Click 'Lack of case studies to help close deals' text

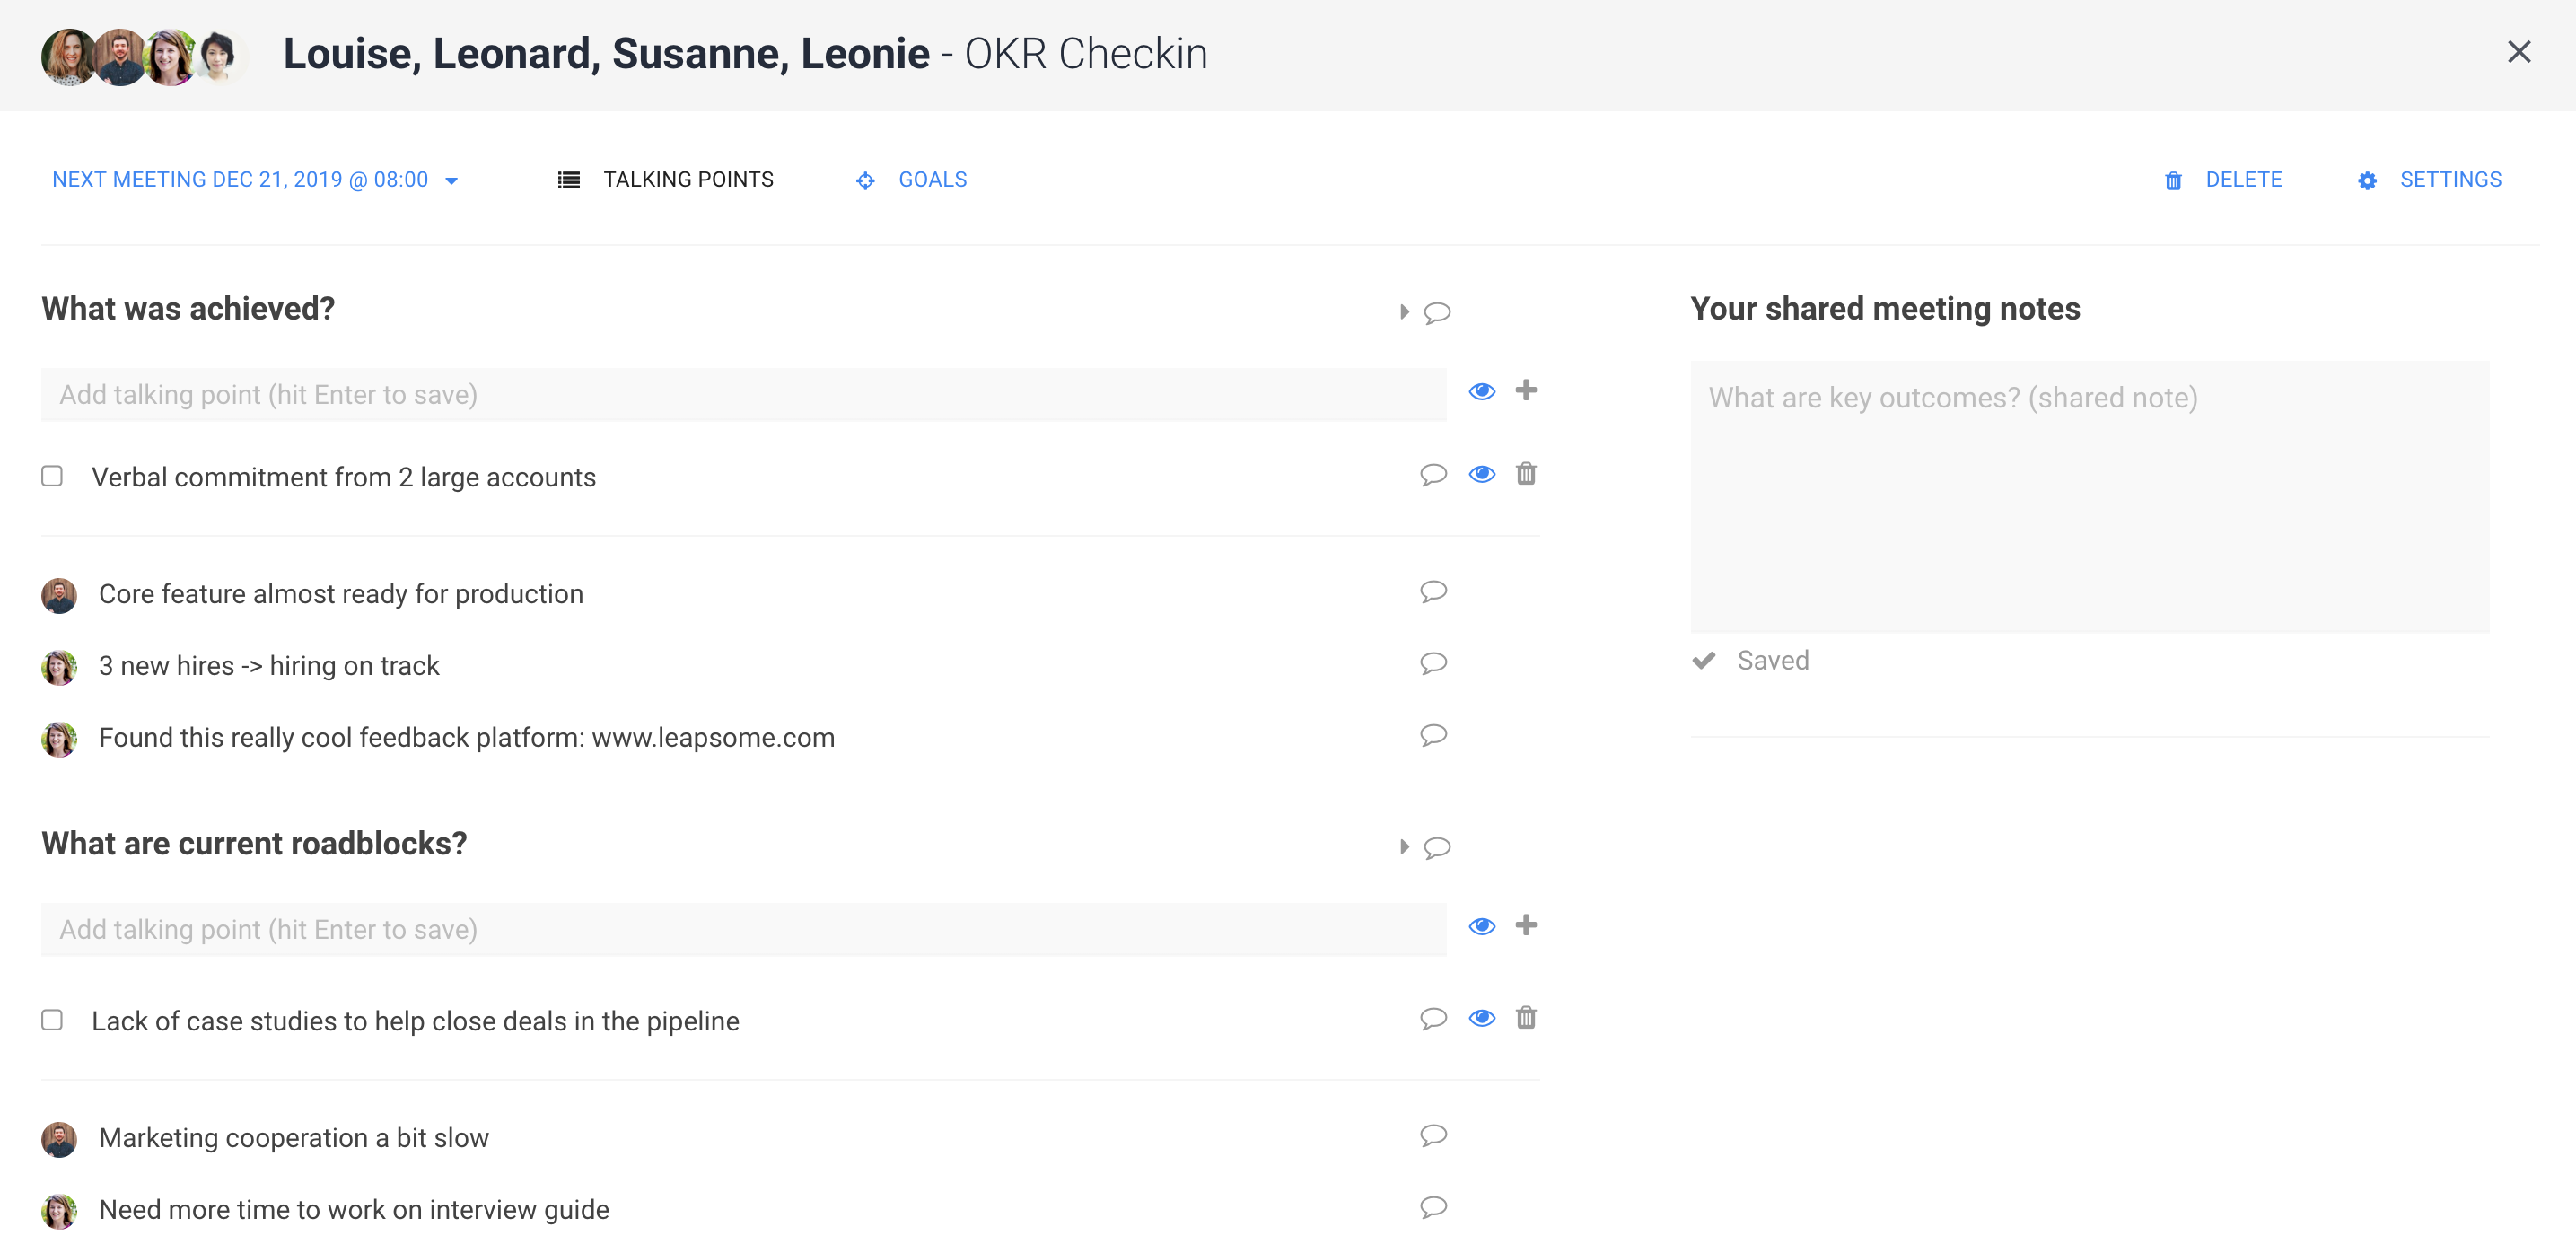[x=415, y=1021]
